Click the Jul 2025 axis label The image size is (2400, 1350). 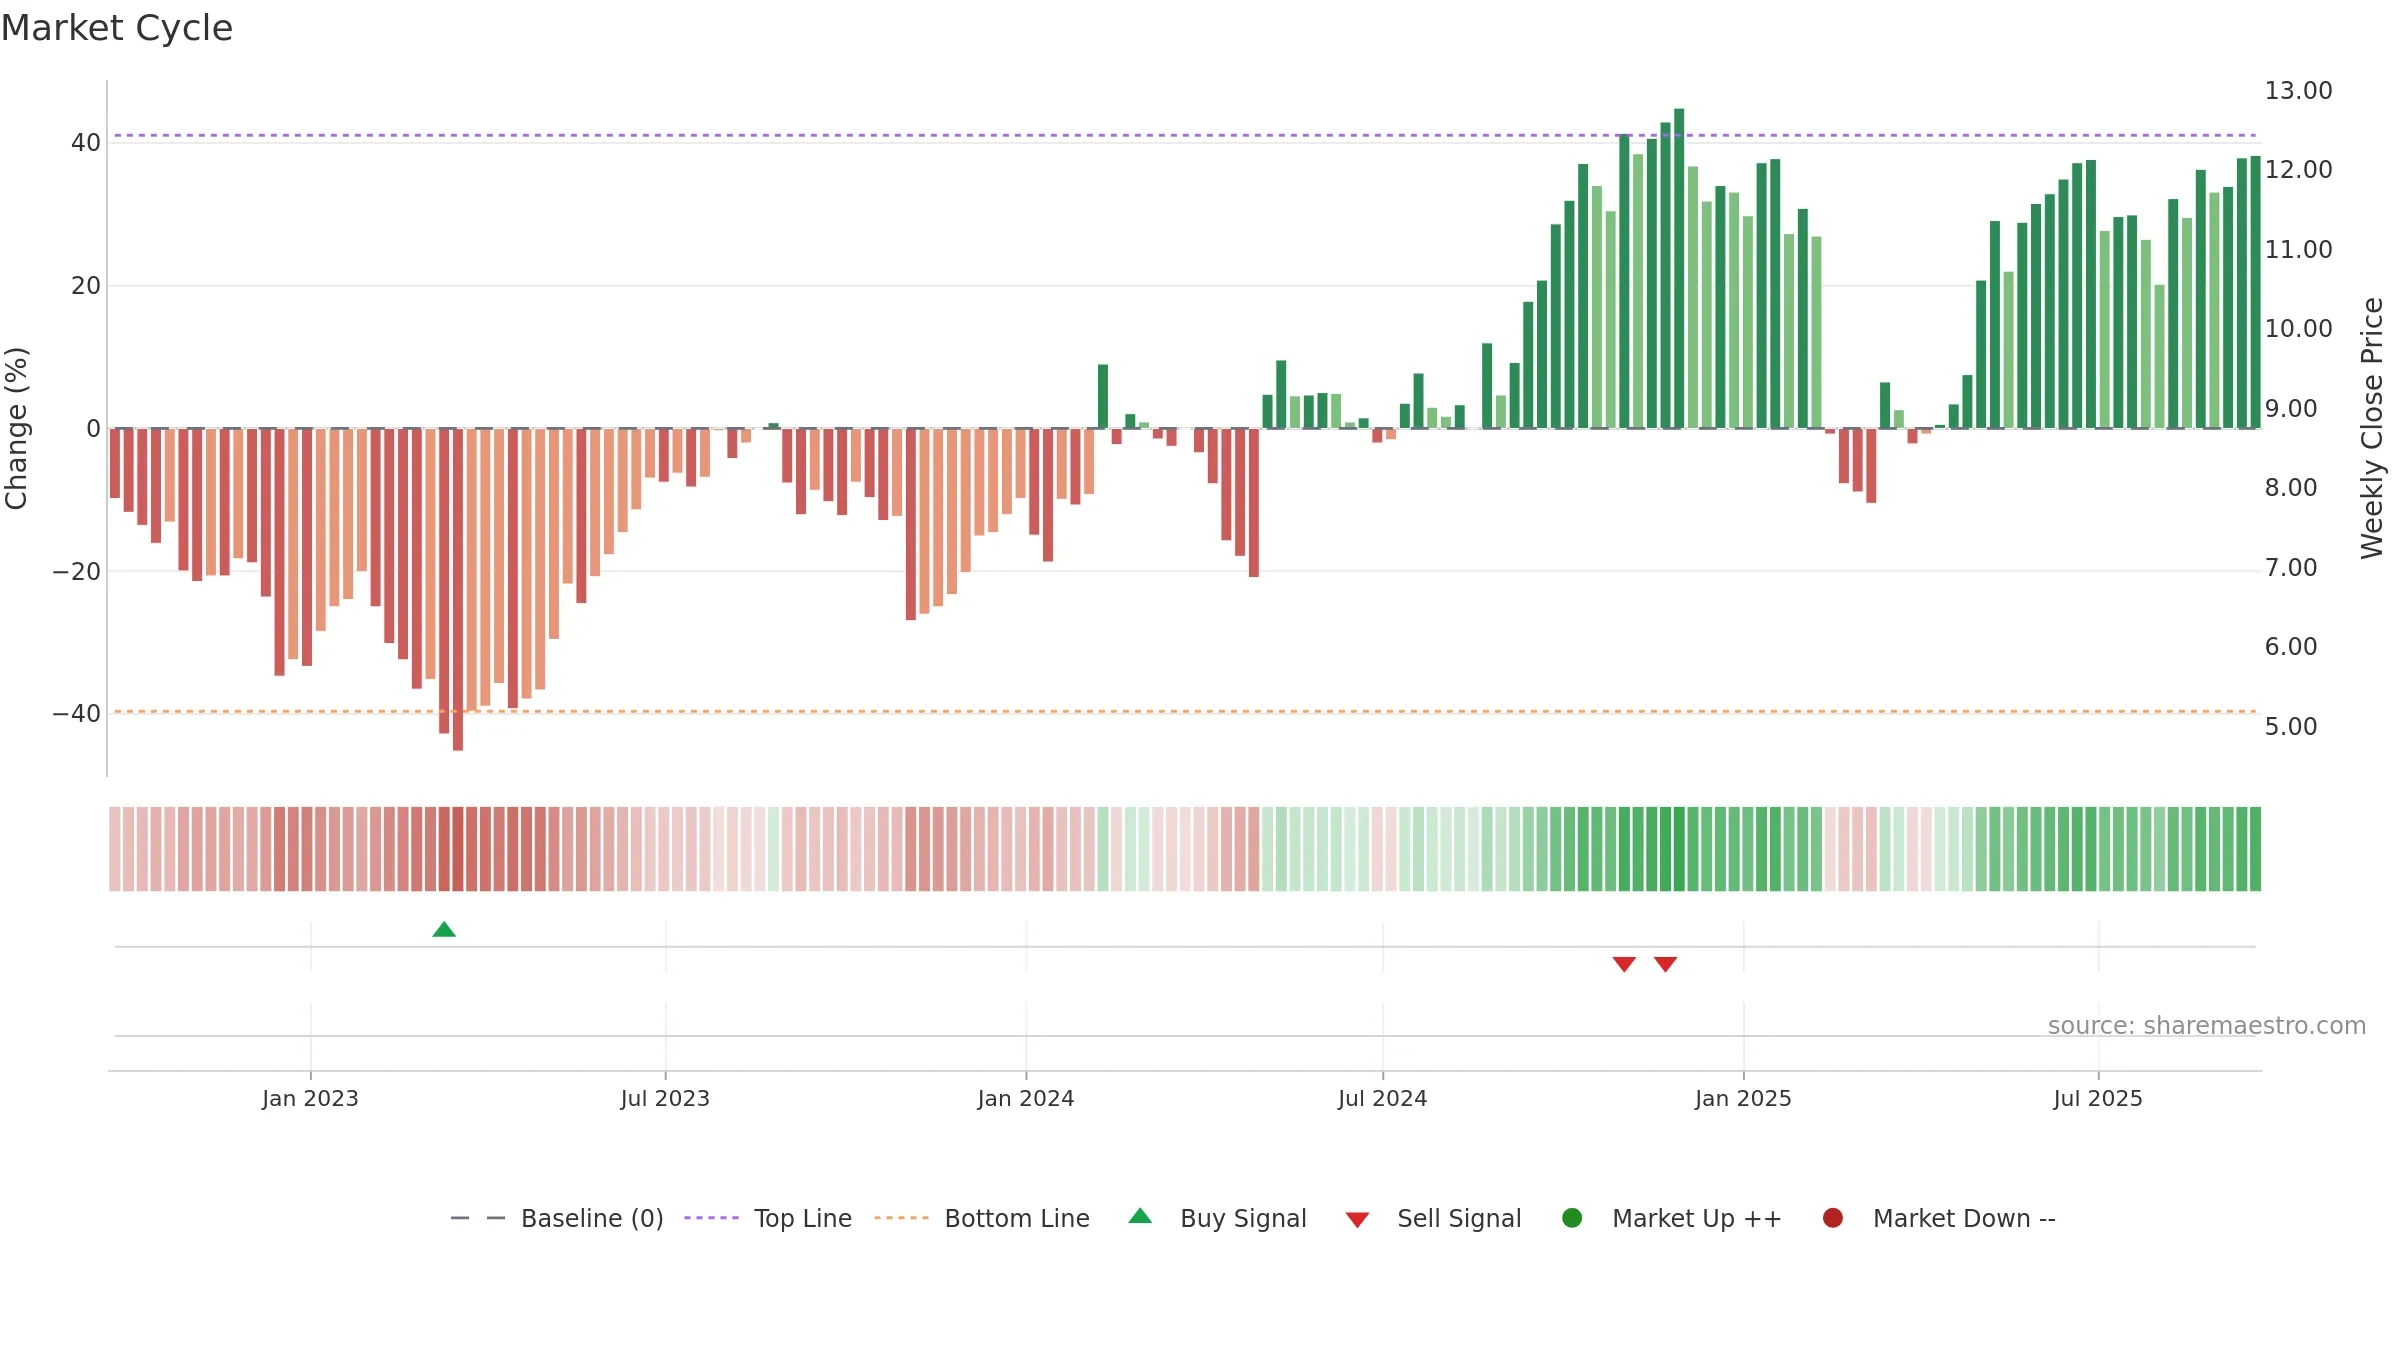(x=2098, y=1098)
